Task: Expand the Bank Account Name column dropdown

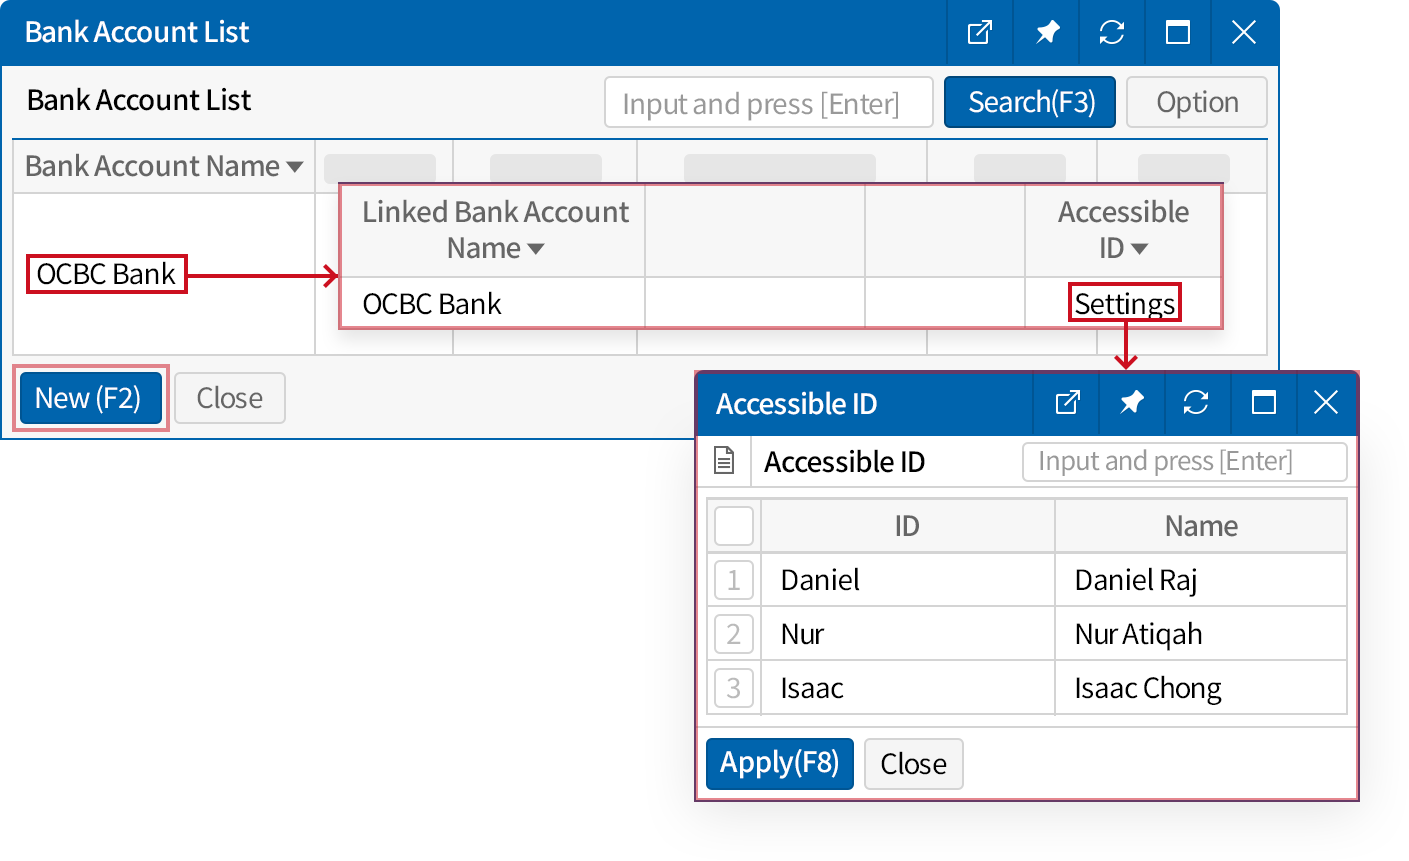Action: point(295,167)
